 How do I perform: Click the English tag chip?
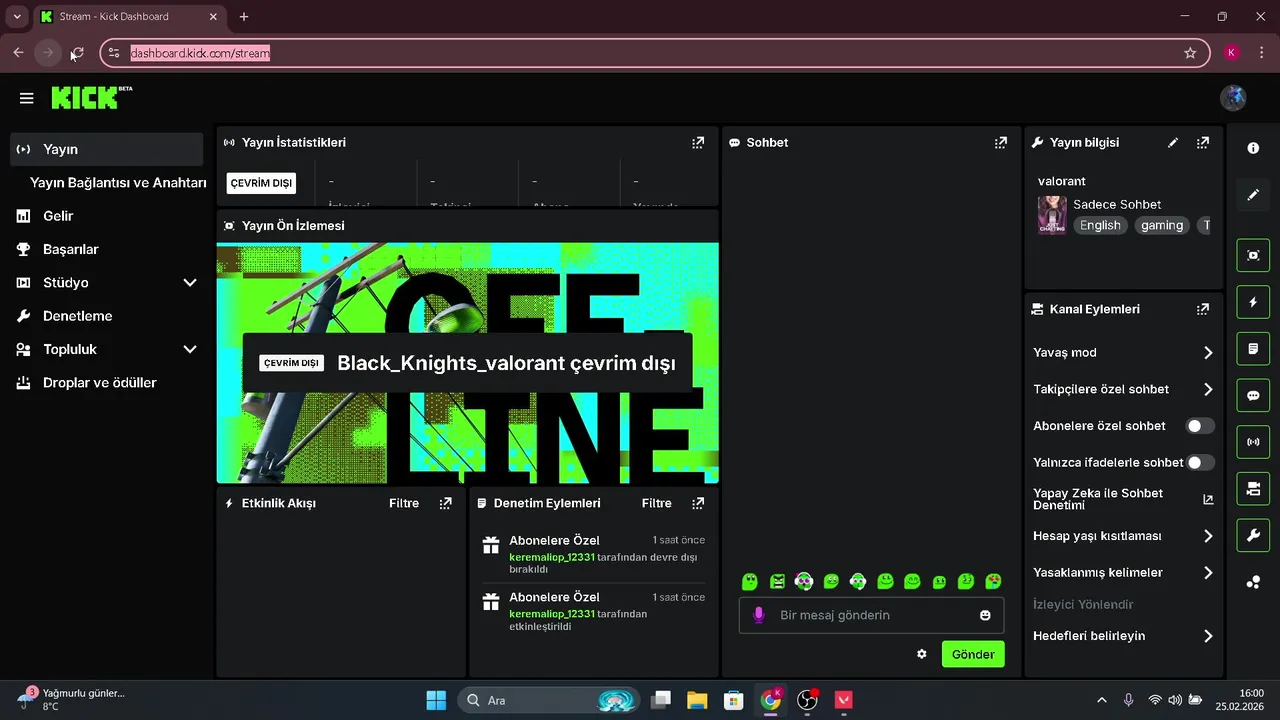coord(1100,225)
